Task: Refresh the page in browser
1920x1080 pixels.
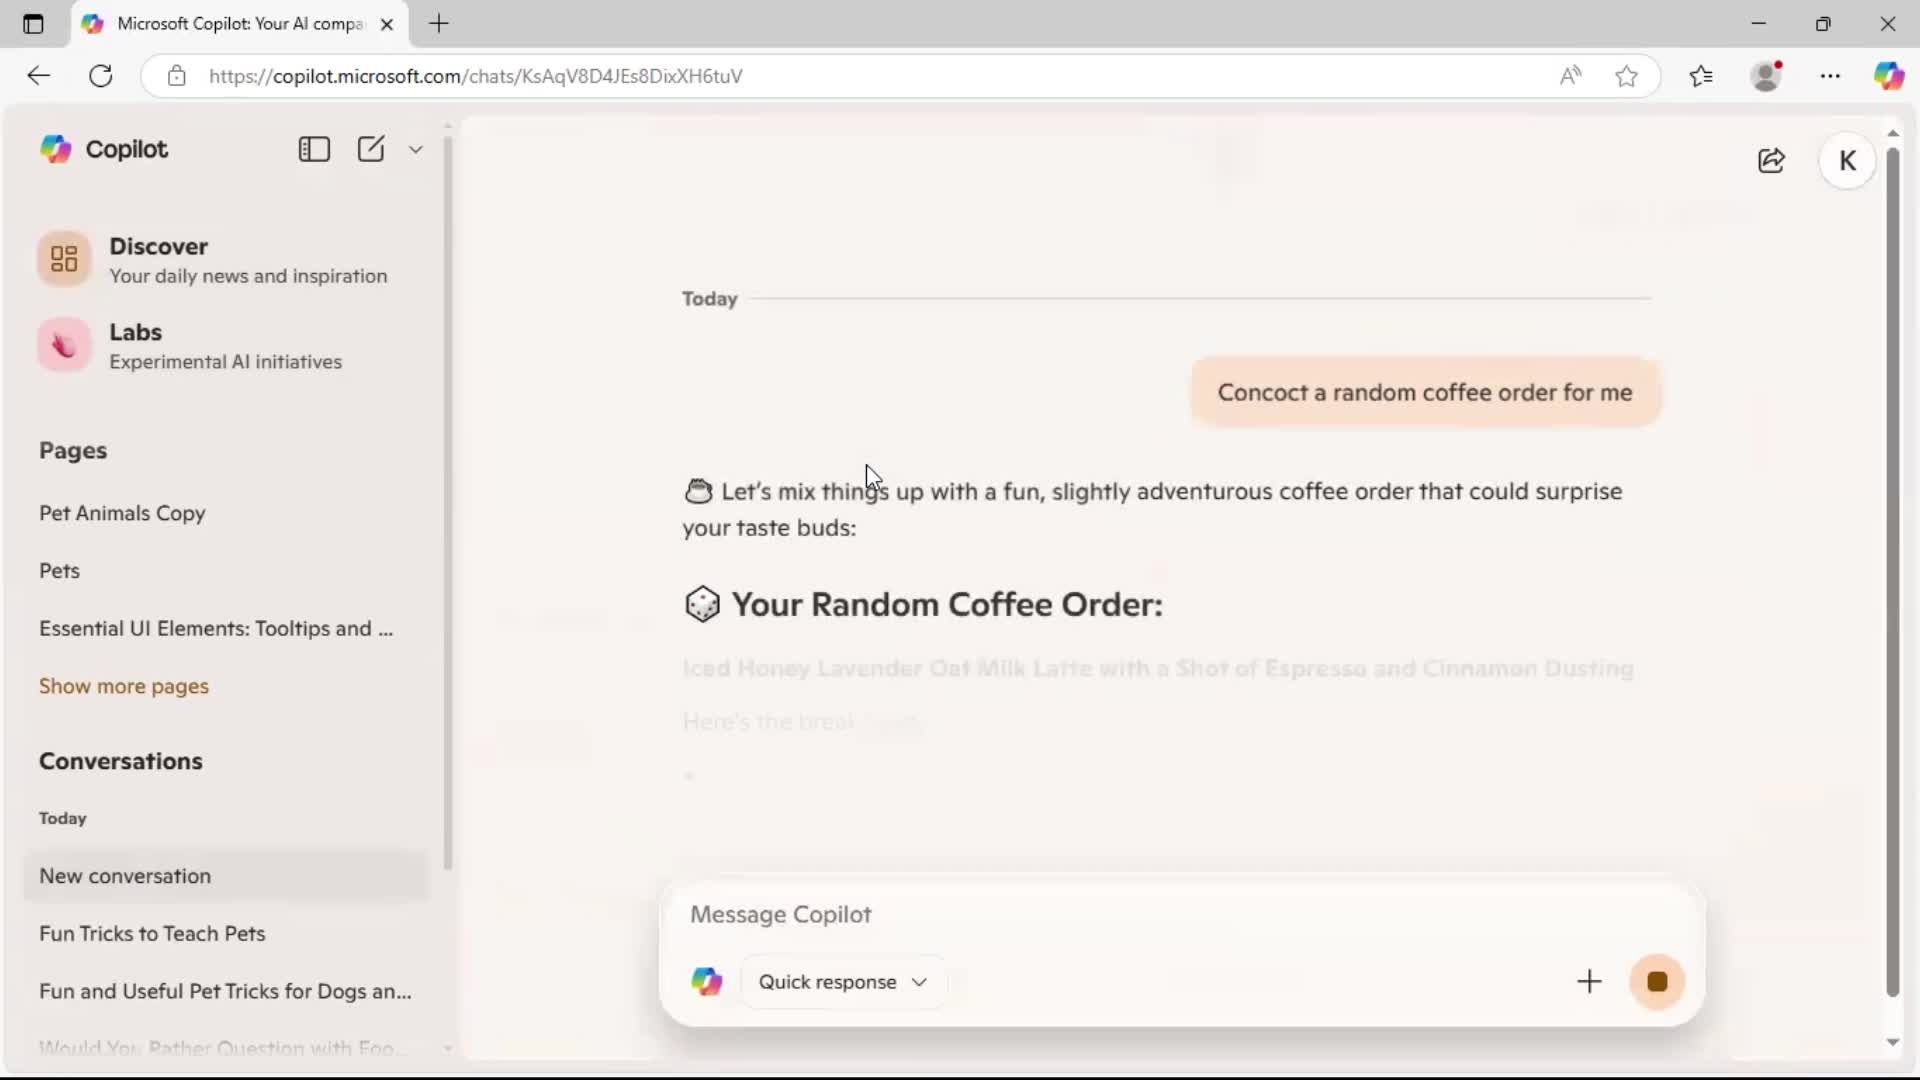Action: 101,76
